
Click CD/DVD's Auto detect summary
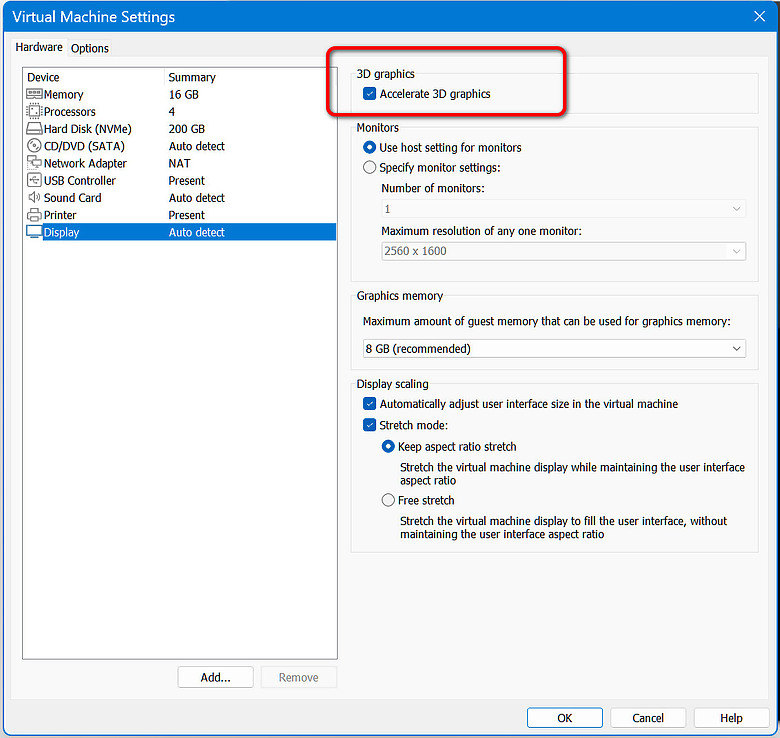pos(196,146)
